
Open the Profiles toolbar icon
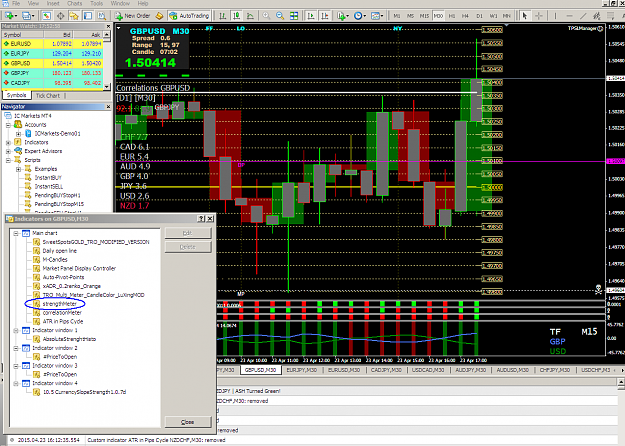click(28, 16)
